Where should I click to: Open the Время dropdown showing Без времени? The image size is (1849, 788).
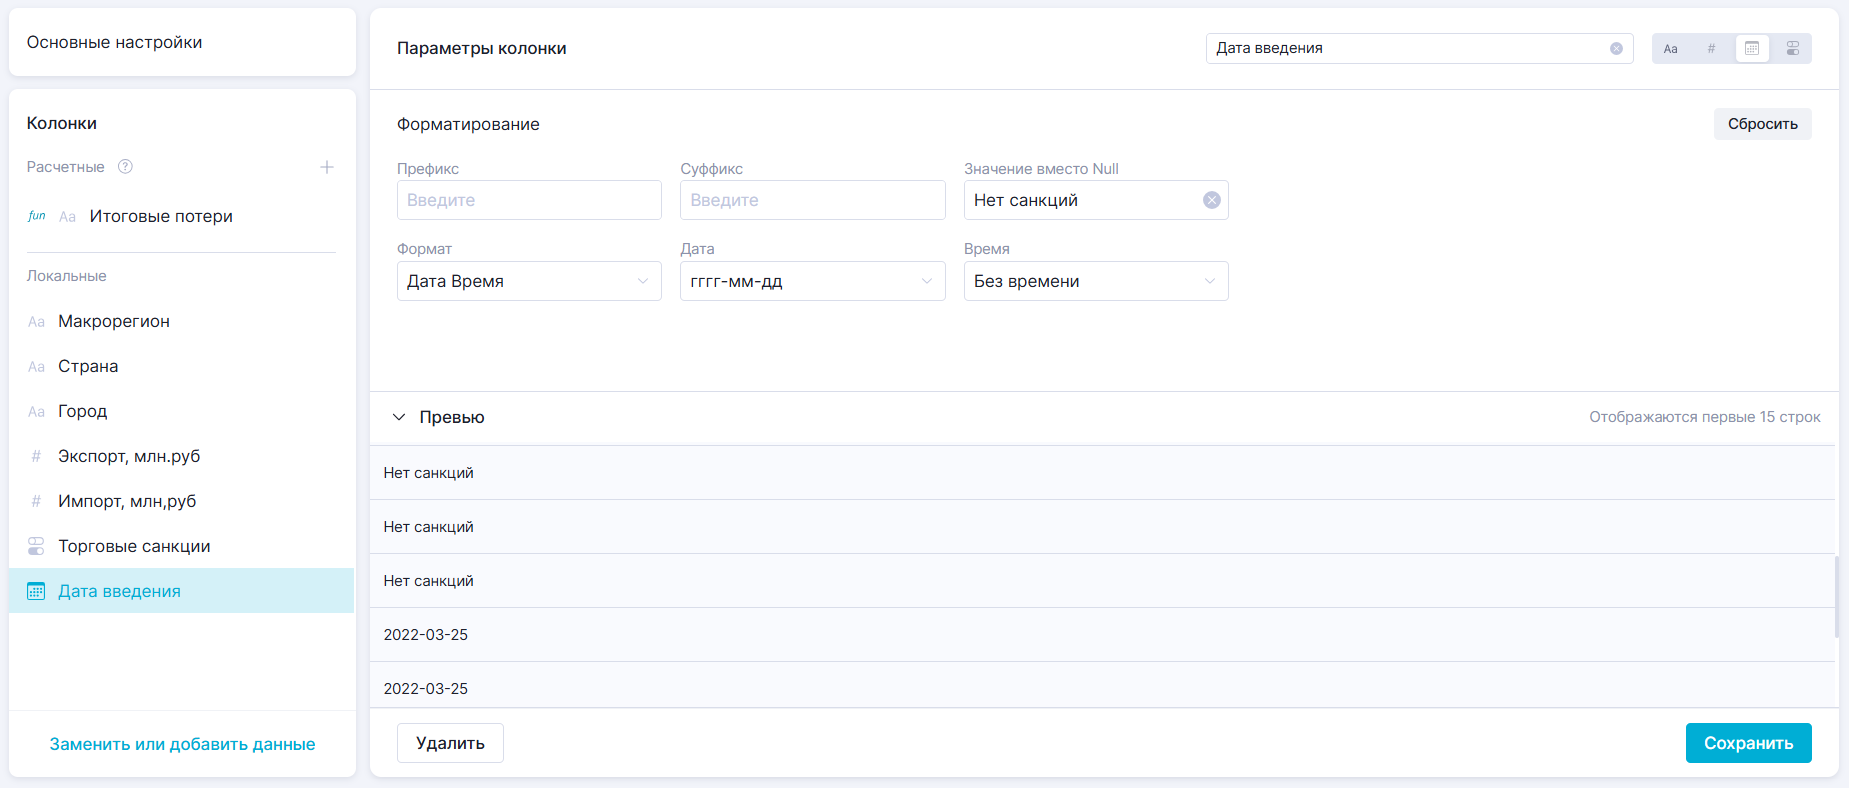(1095, 281)
